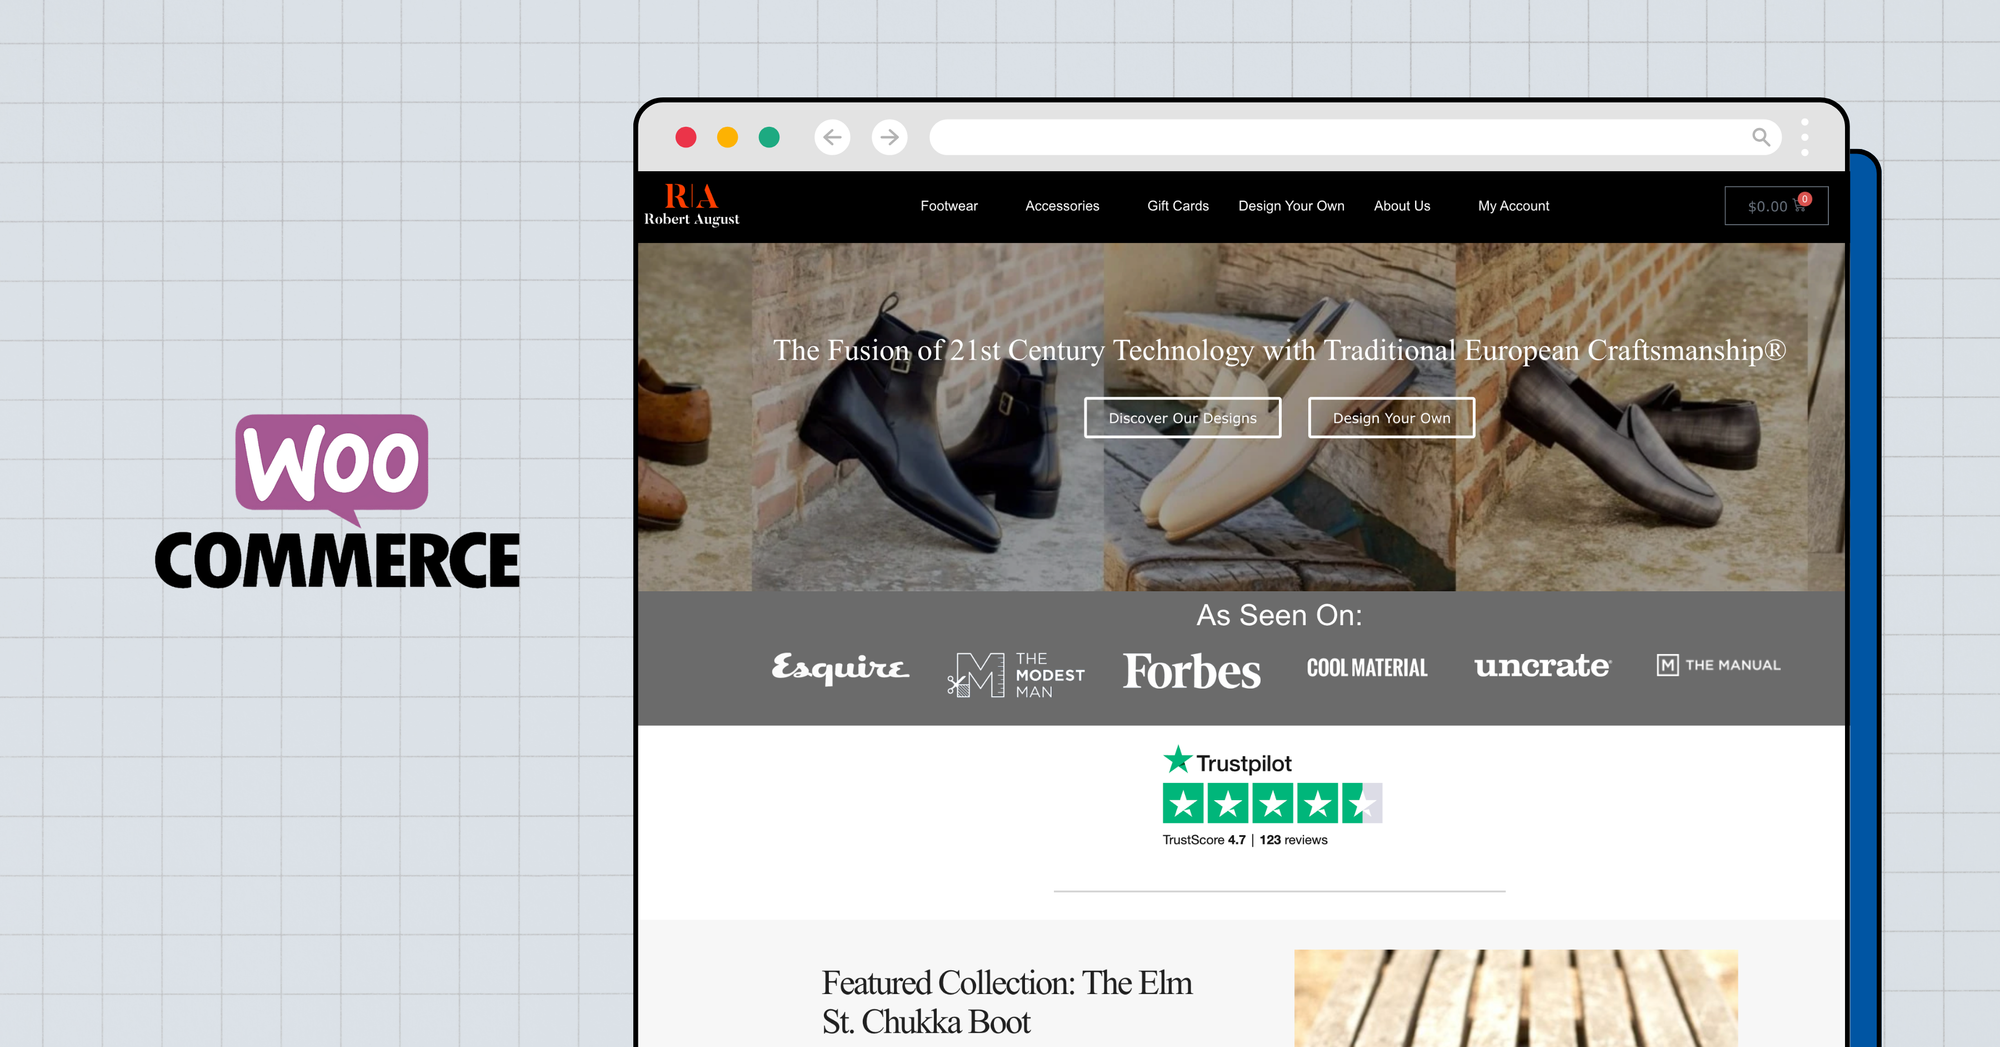The height and width of the screenshot is (1047, 2000).
Task: Click the browser back arrow button
Action: point(832,137)
